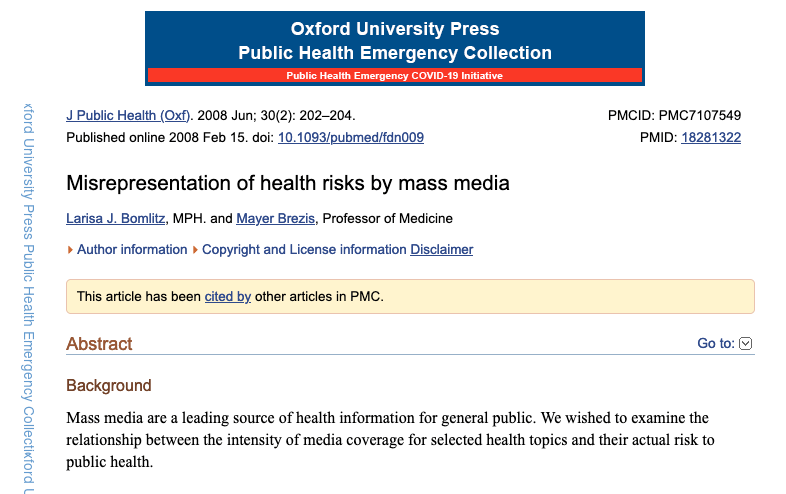
Task: Click the article title Misrepresentation of health risks
Action: click(x=288, y=183)
